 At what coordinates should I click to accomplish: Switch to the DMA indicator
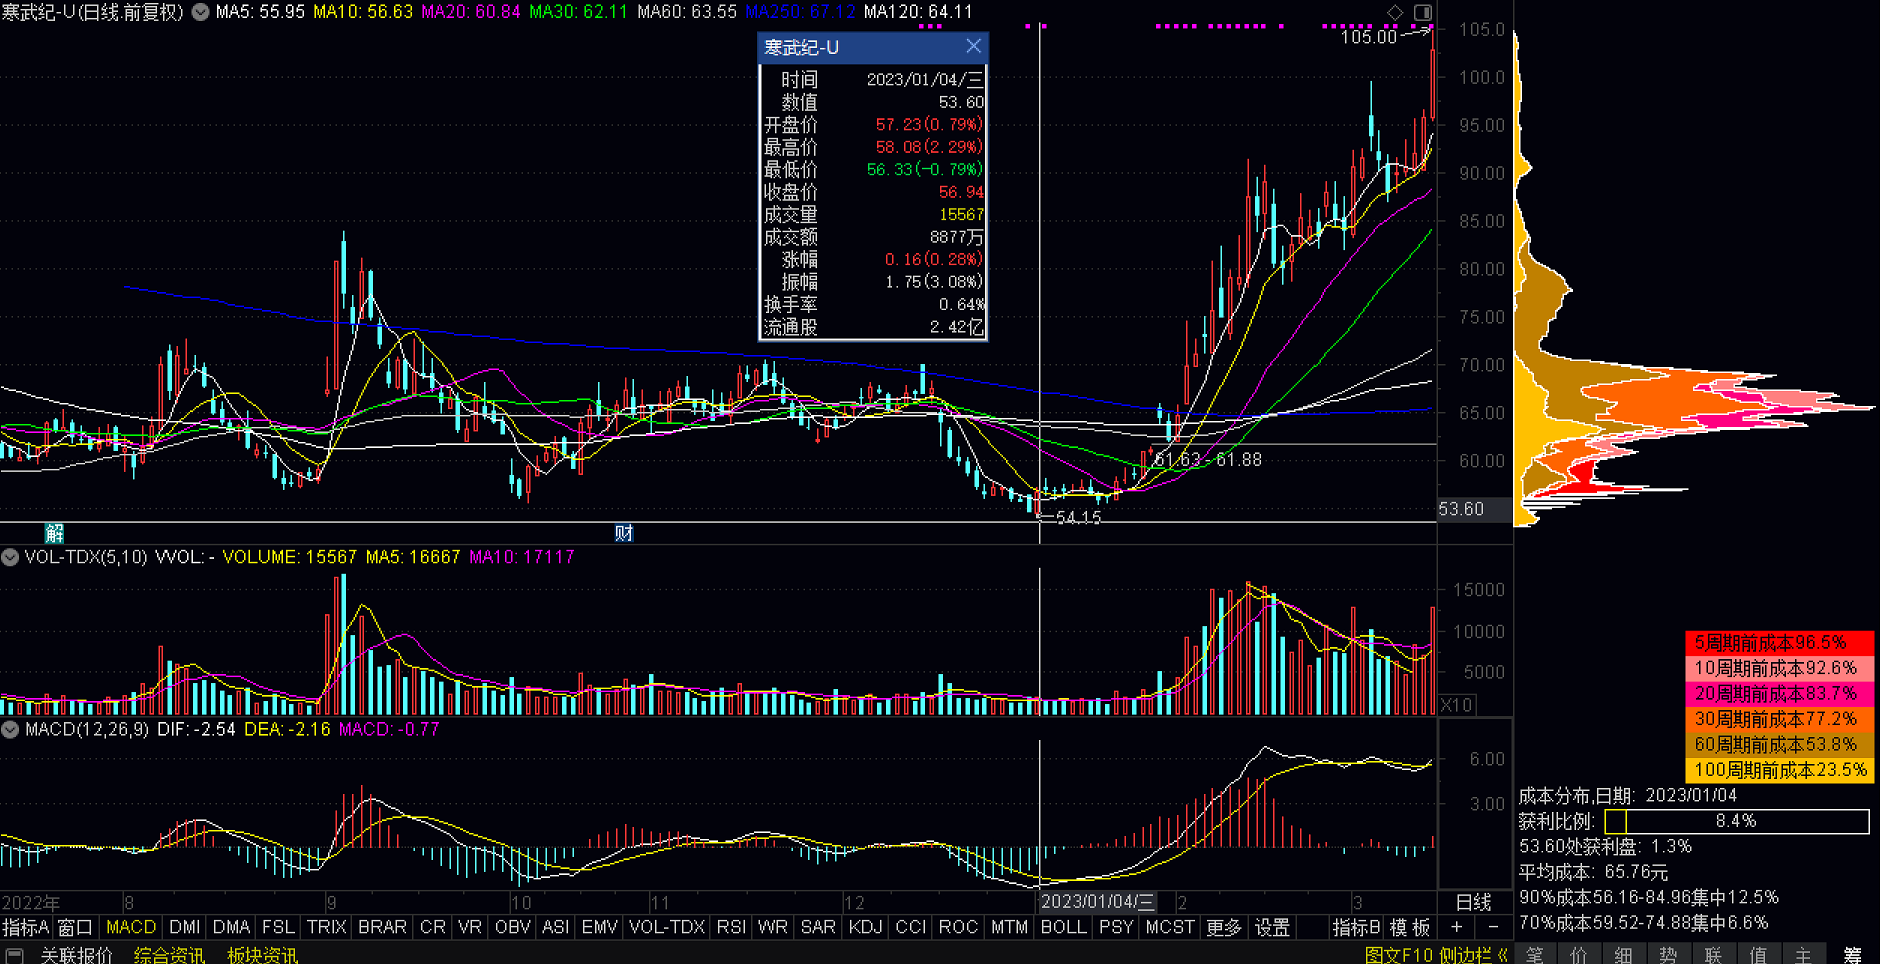point(231,927)
